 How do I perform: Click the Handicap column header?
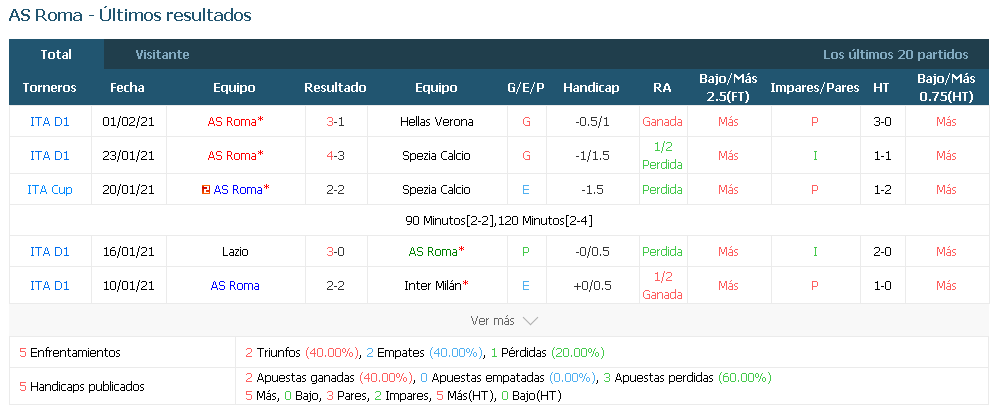coord(591,88)
